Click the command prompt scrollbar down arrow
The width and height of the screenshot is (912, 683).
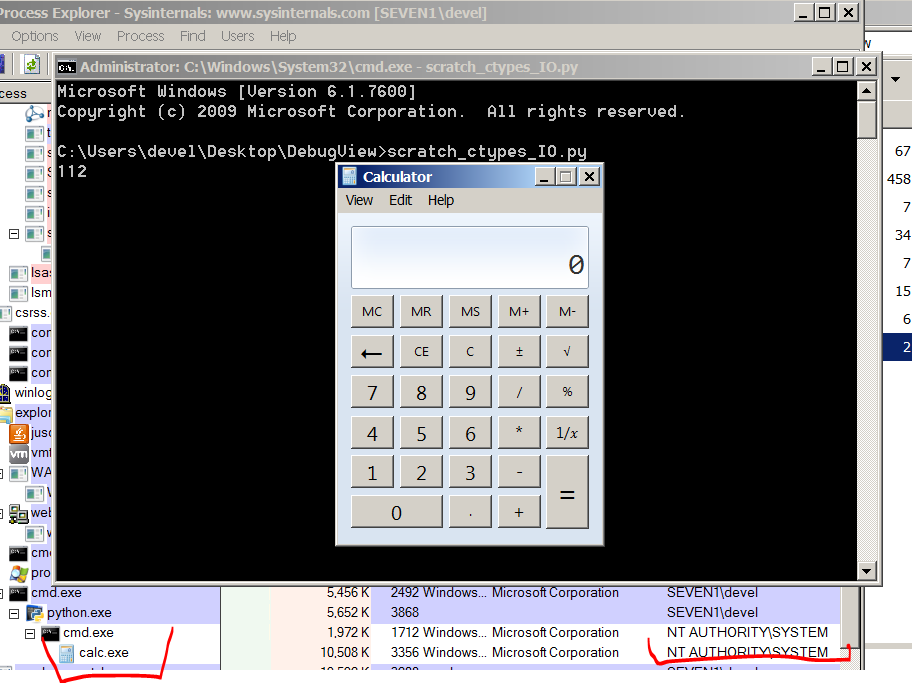[868, 571]
